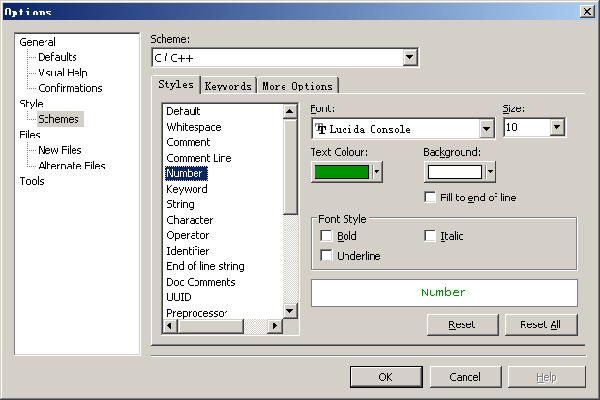Open the Scheme dropdown list
600x400 pixels.
[x=409, y=58]
